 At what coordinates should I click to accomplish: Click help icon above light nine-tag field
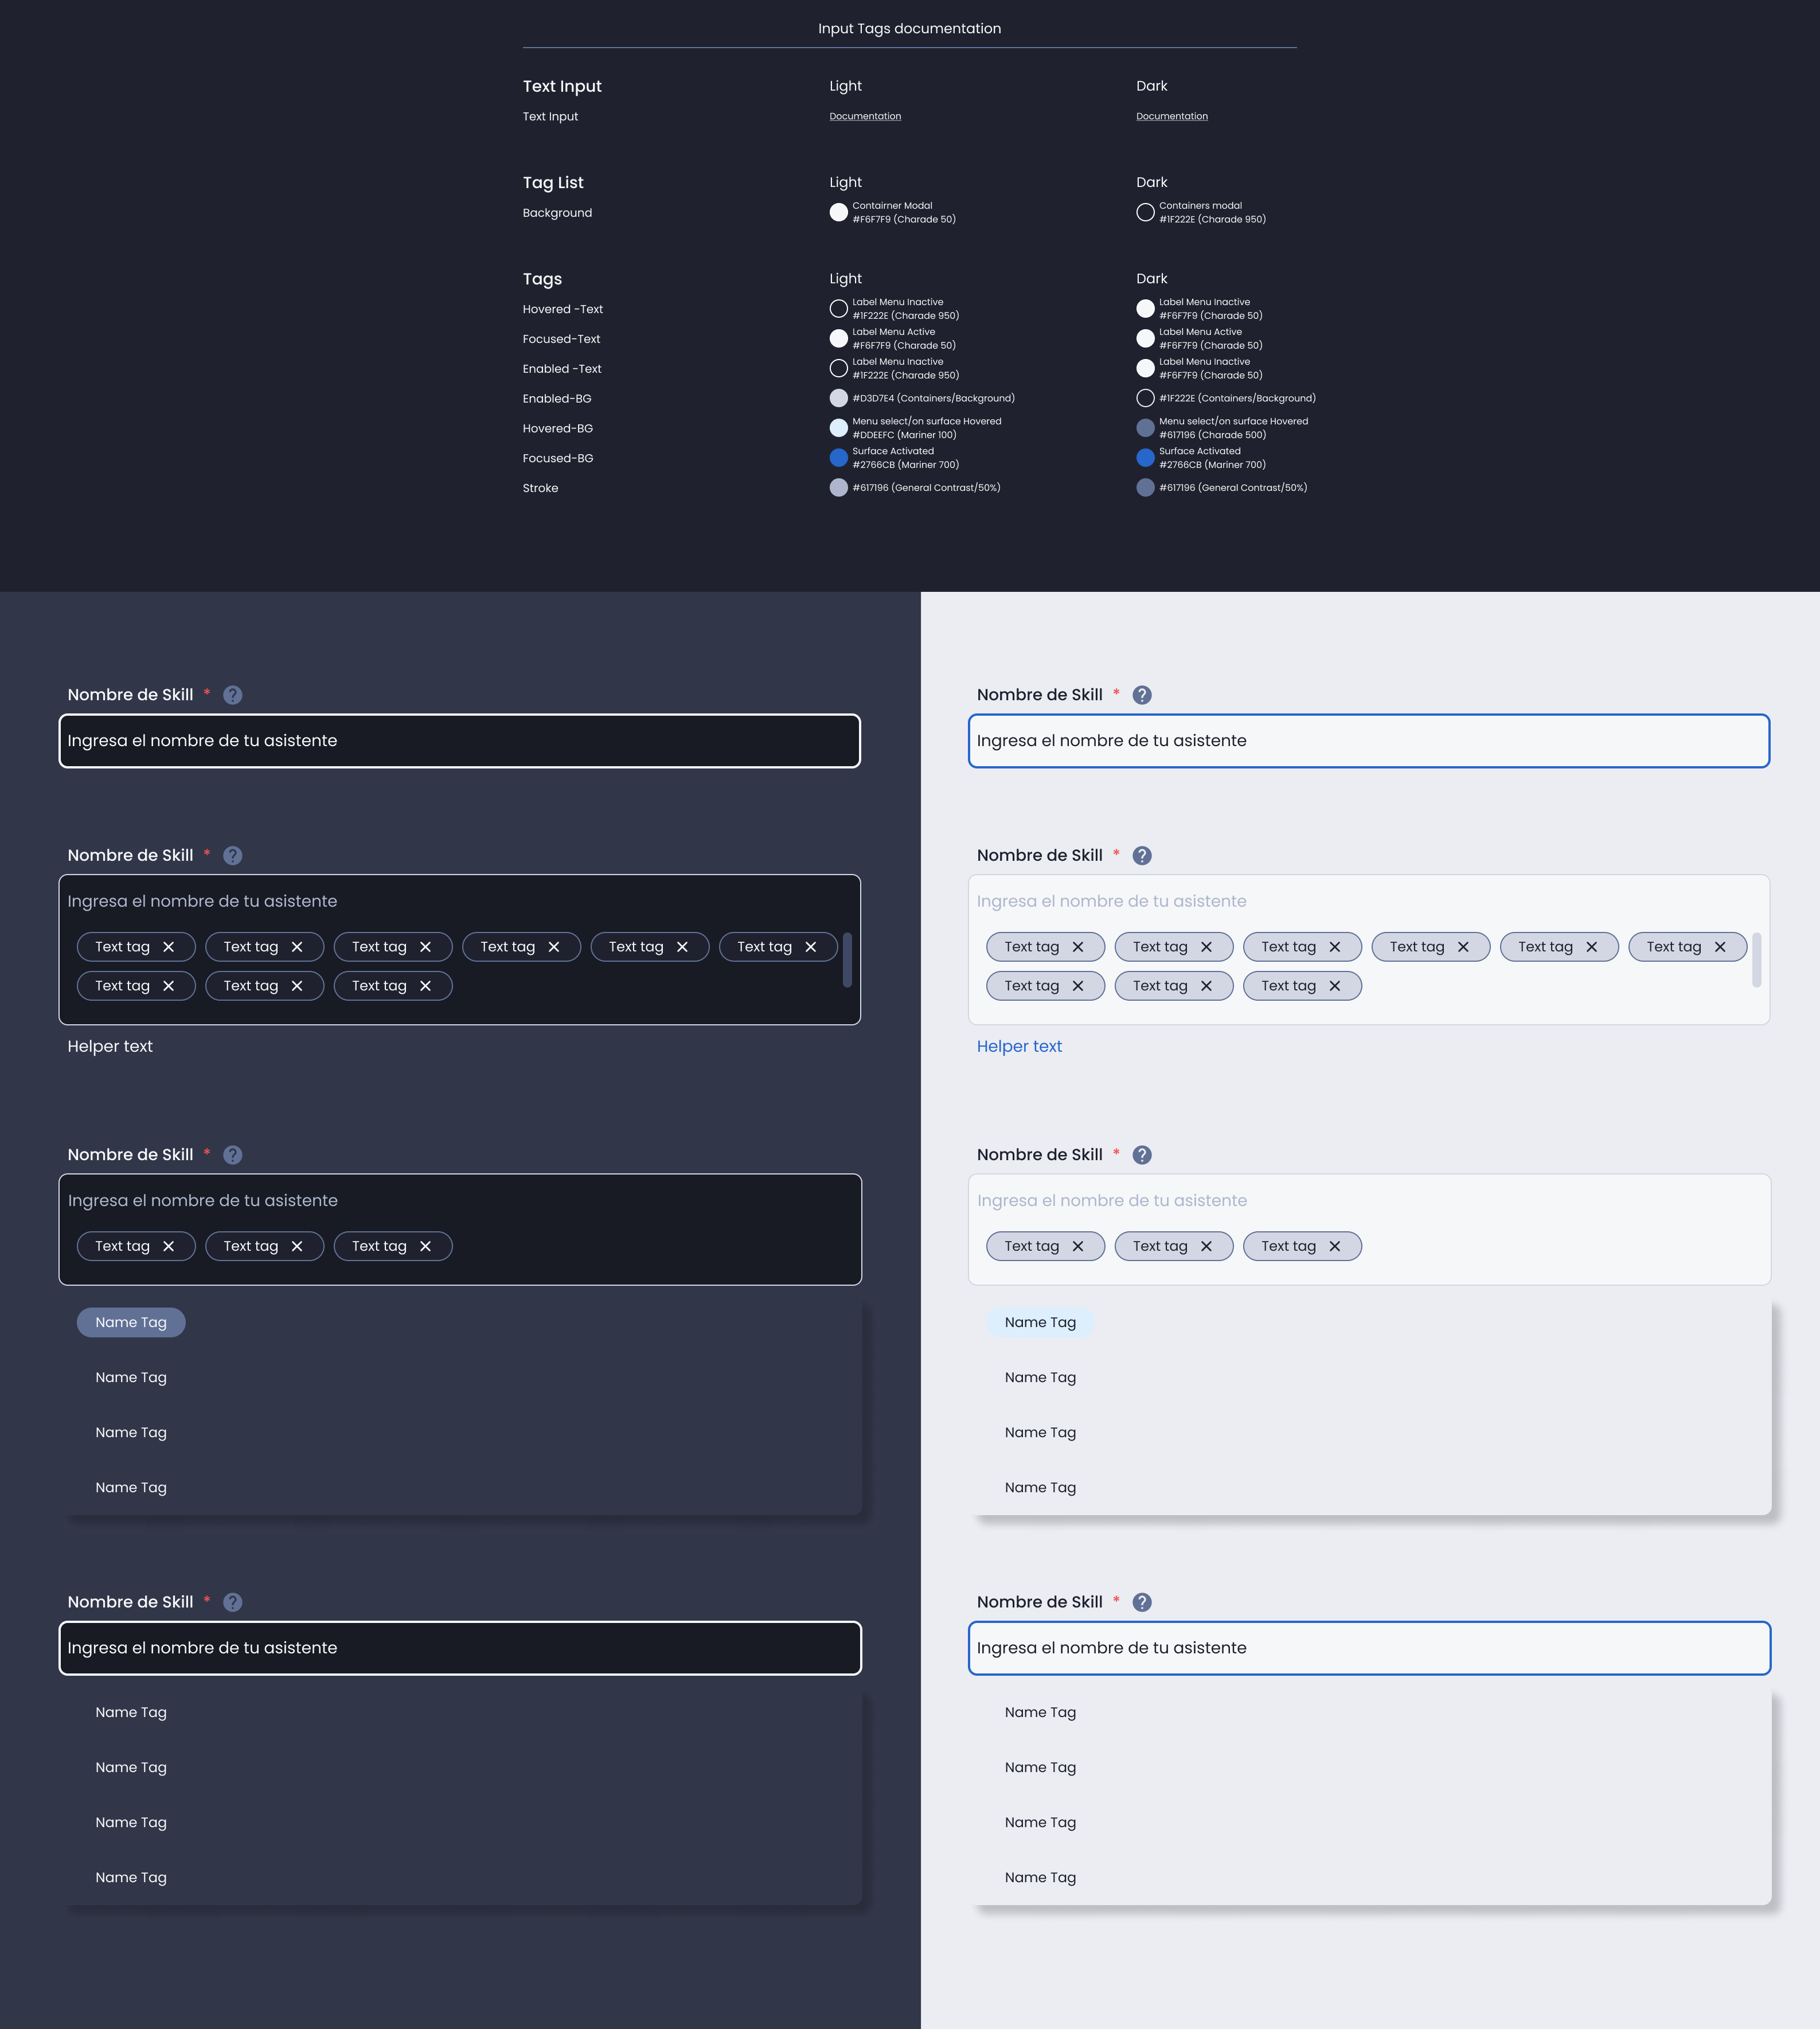pyautogui.click(x=1142, y=856)
